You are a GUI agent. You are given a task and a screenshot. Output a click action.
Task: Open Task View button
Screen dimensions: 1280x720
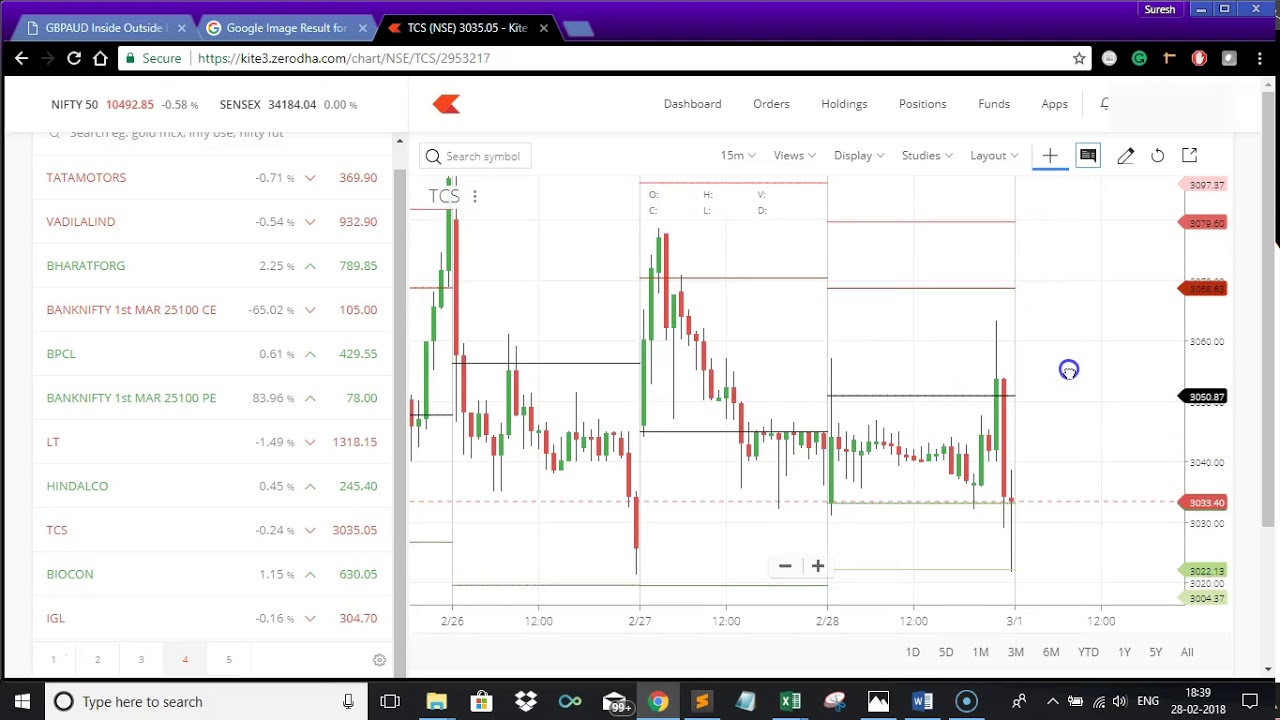pos(390,701)
